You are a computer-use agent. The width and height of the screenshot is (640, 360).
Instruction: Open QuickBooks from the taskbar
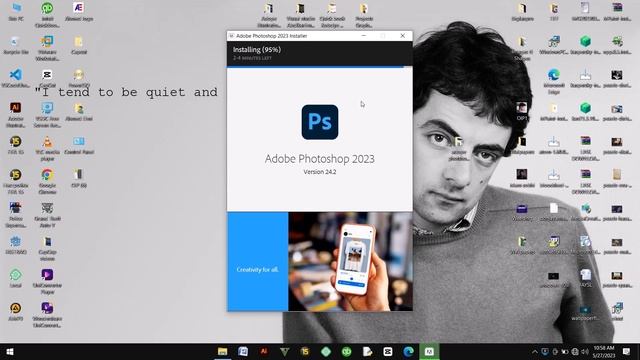point(346,351)
